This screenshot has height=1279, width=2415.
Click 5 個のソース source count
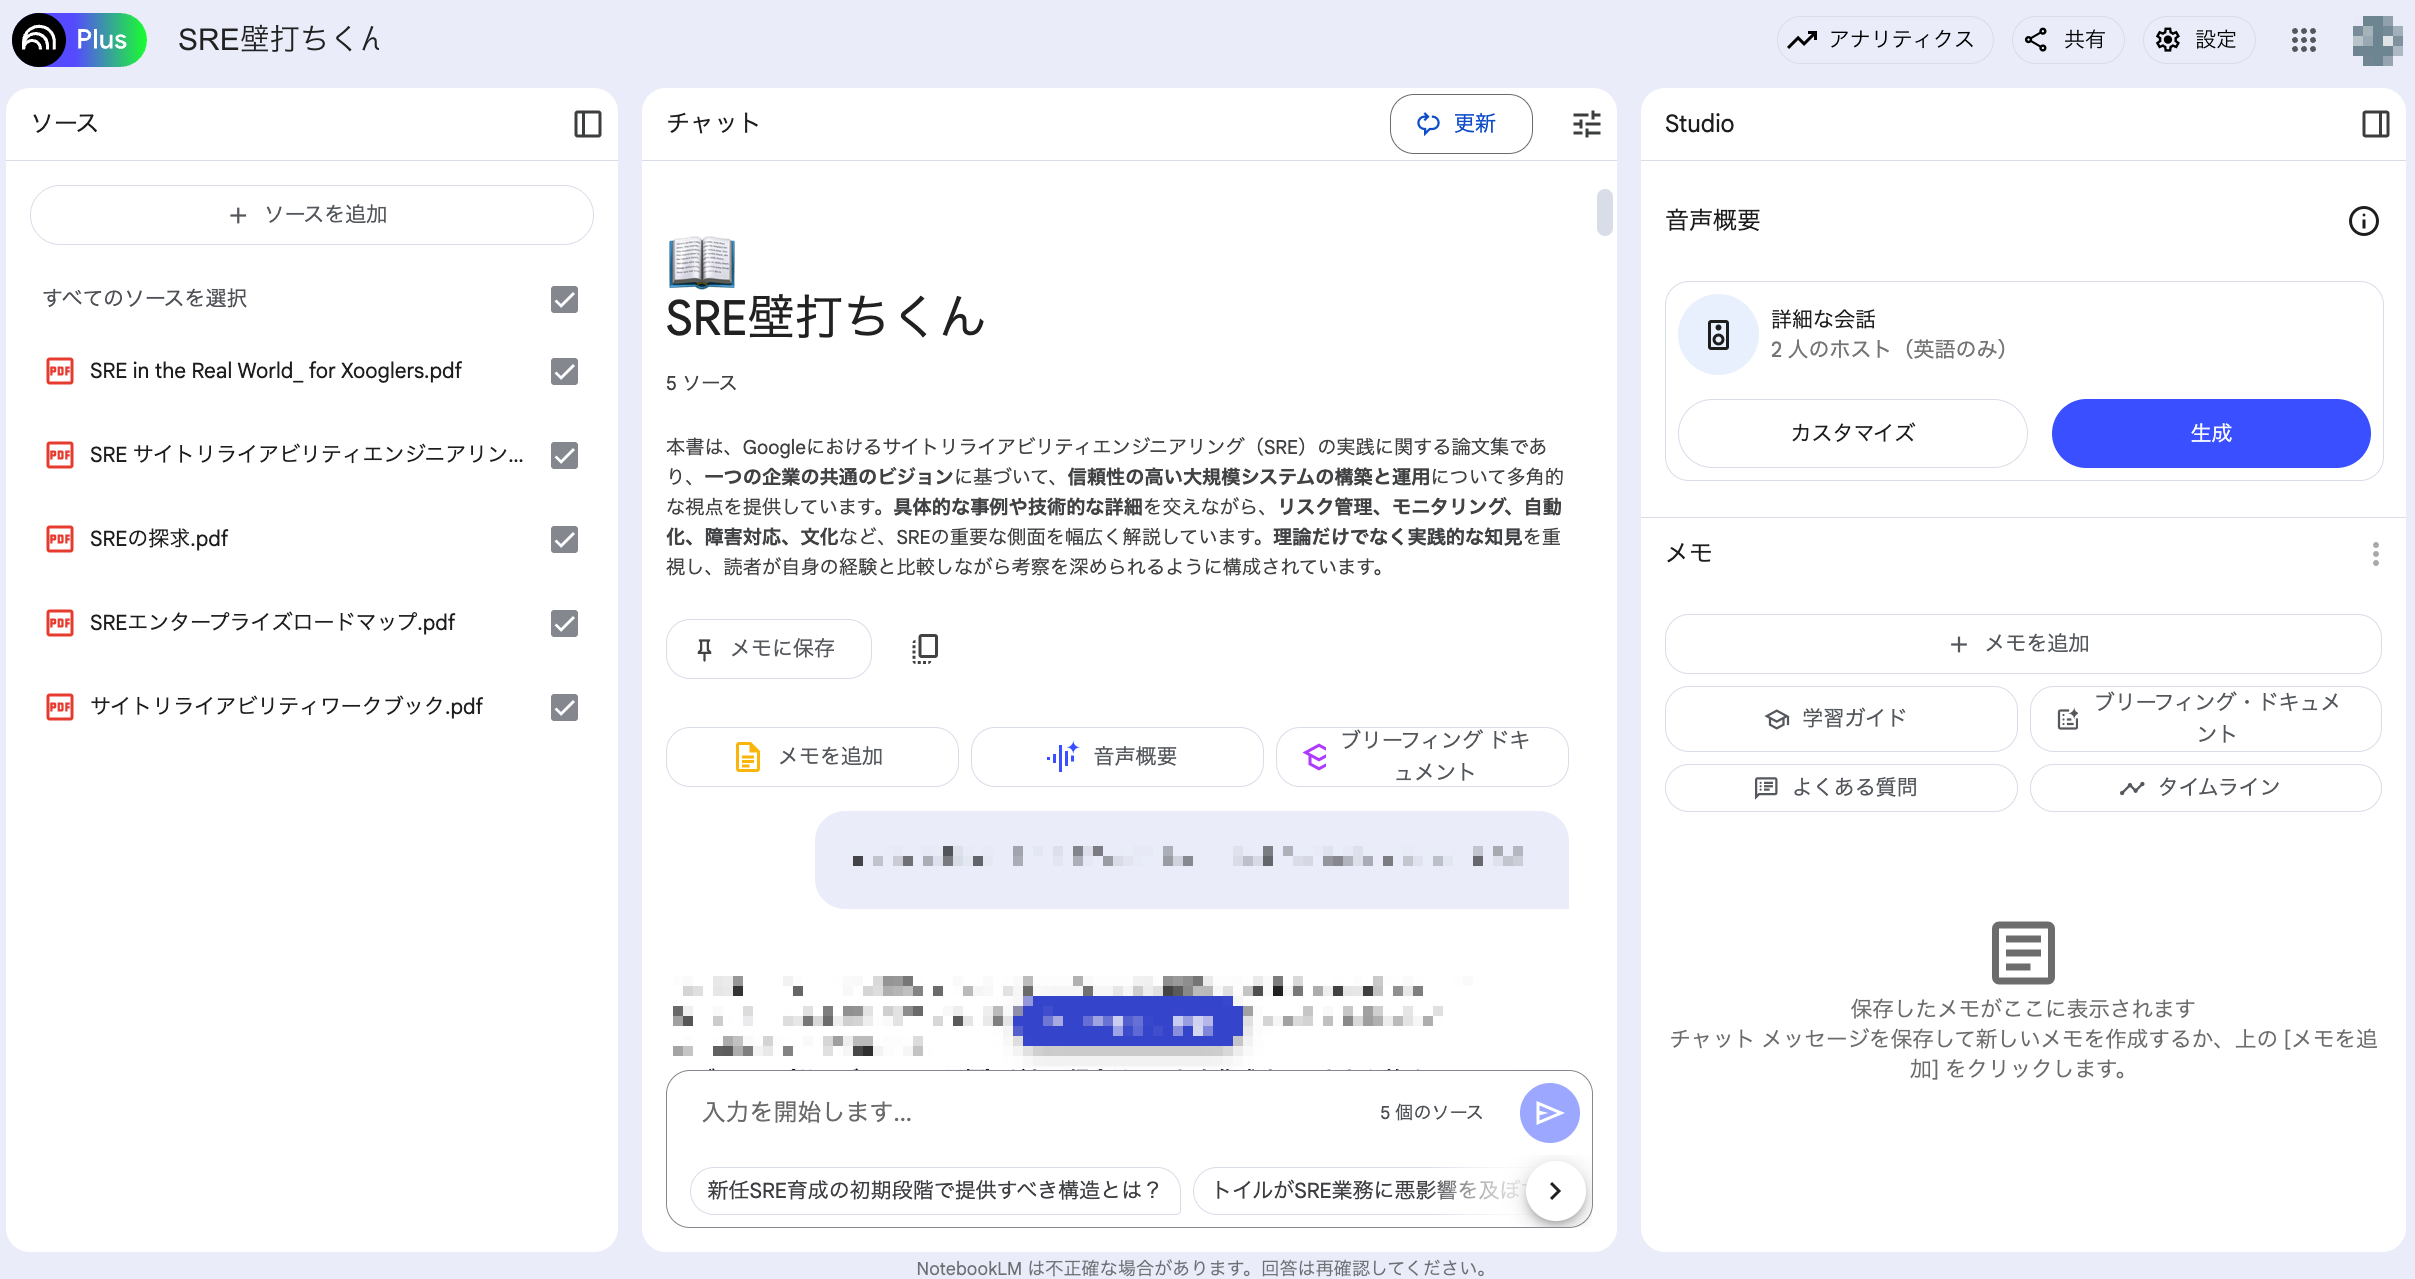pos(1431,1113)
